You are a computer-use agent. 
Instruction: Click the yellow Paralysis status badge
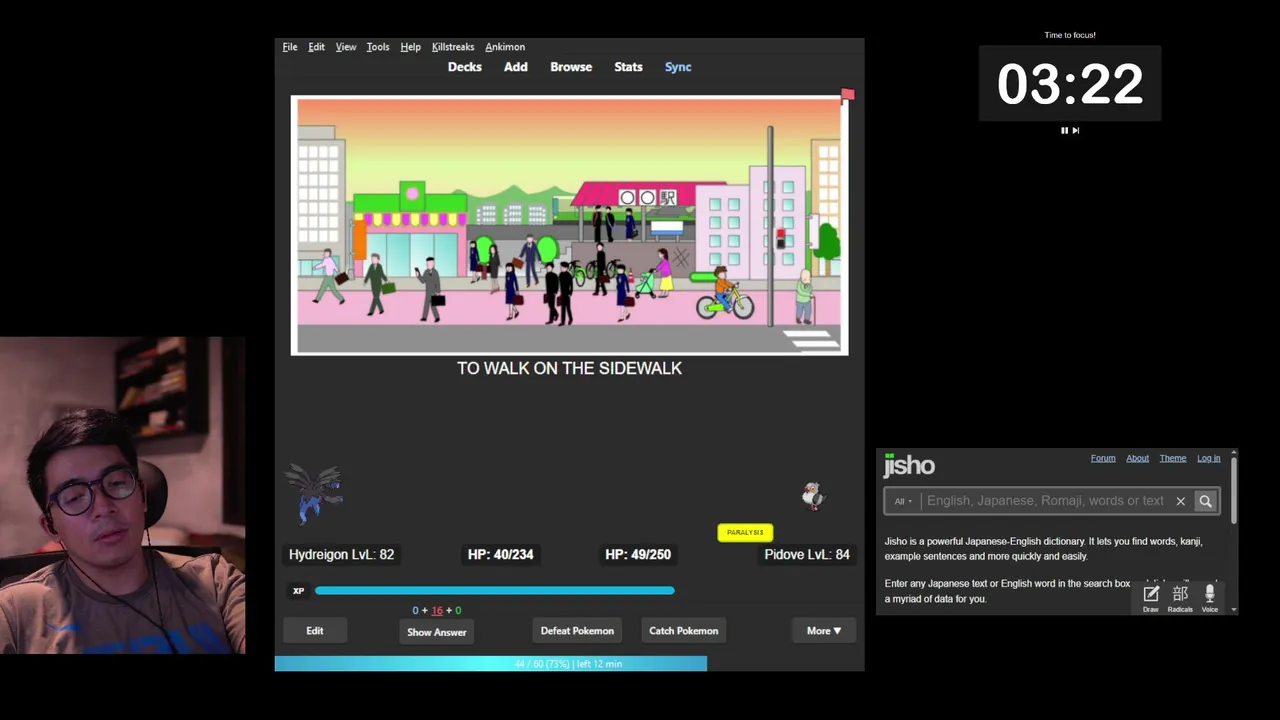[x=745, y=533]
